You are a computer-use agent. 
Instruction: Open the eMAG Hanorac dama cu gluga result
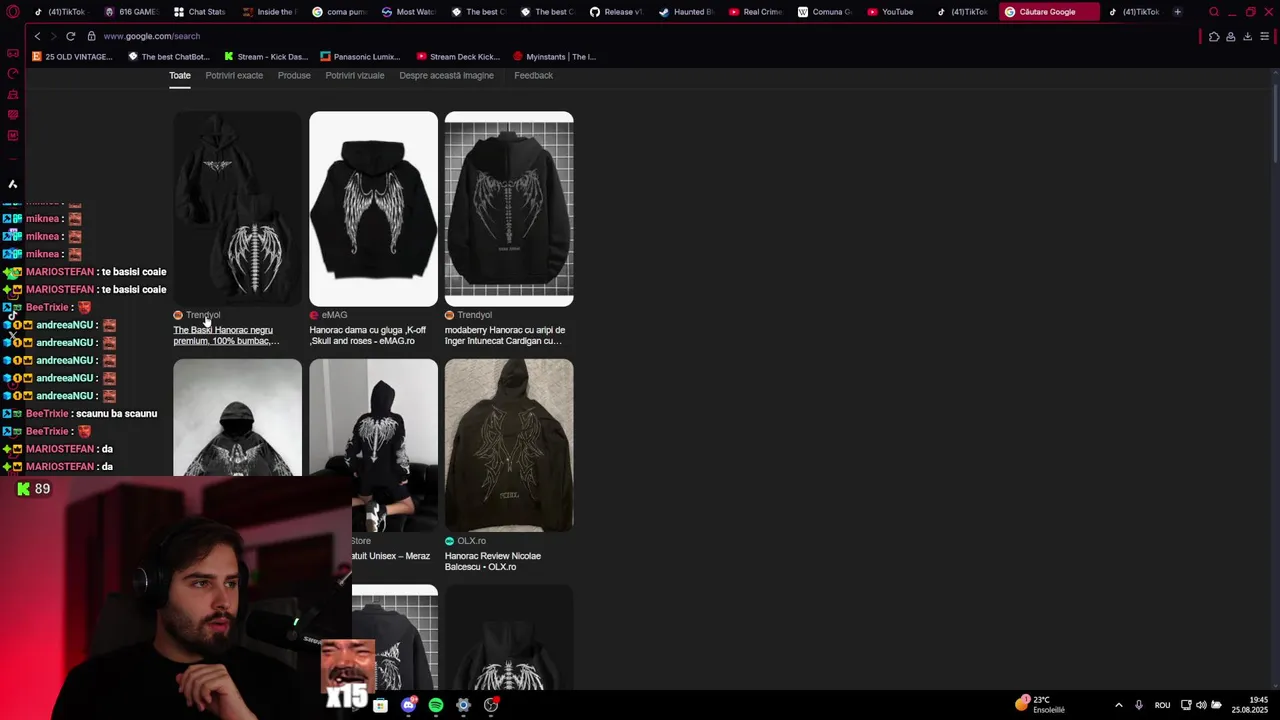(x=367, y=336)
